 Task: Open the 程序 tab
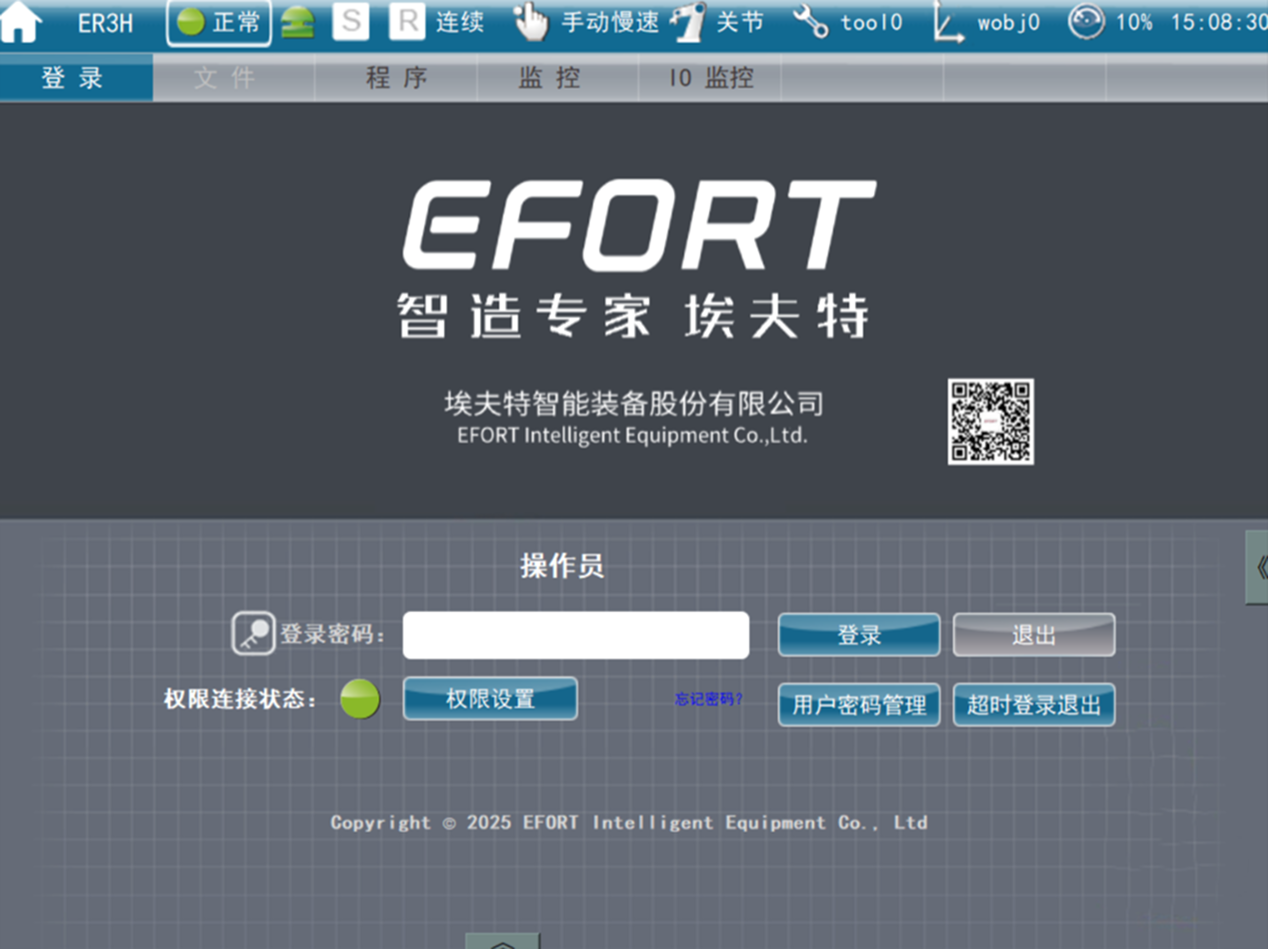click(x=396, y=77)
